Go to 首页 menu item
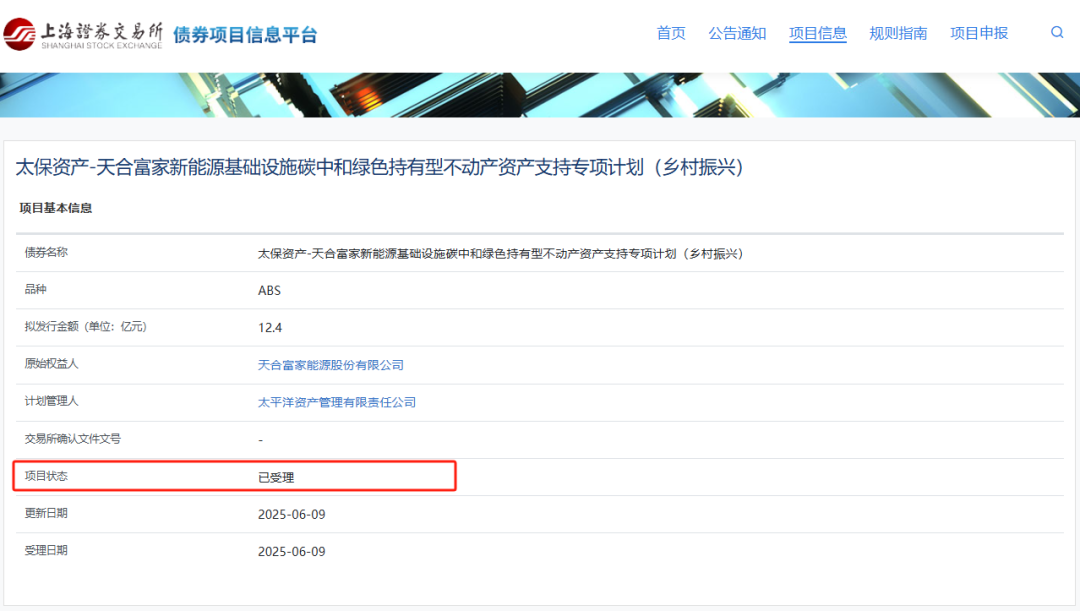 pos(671,33)
